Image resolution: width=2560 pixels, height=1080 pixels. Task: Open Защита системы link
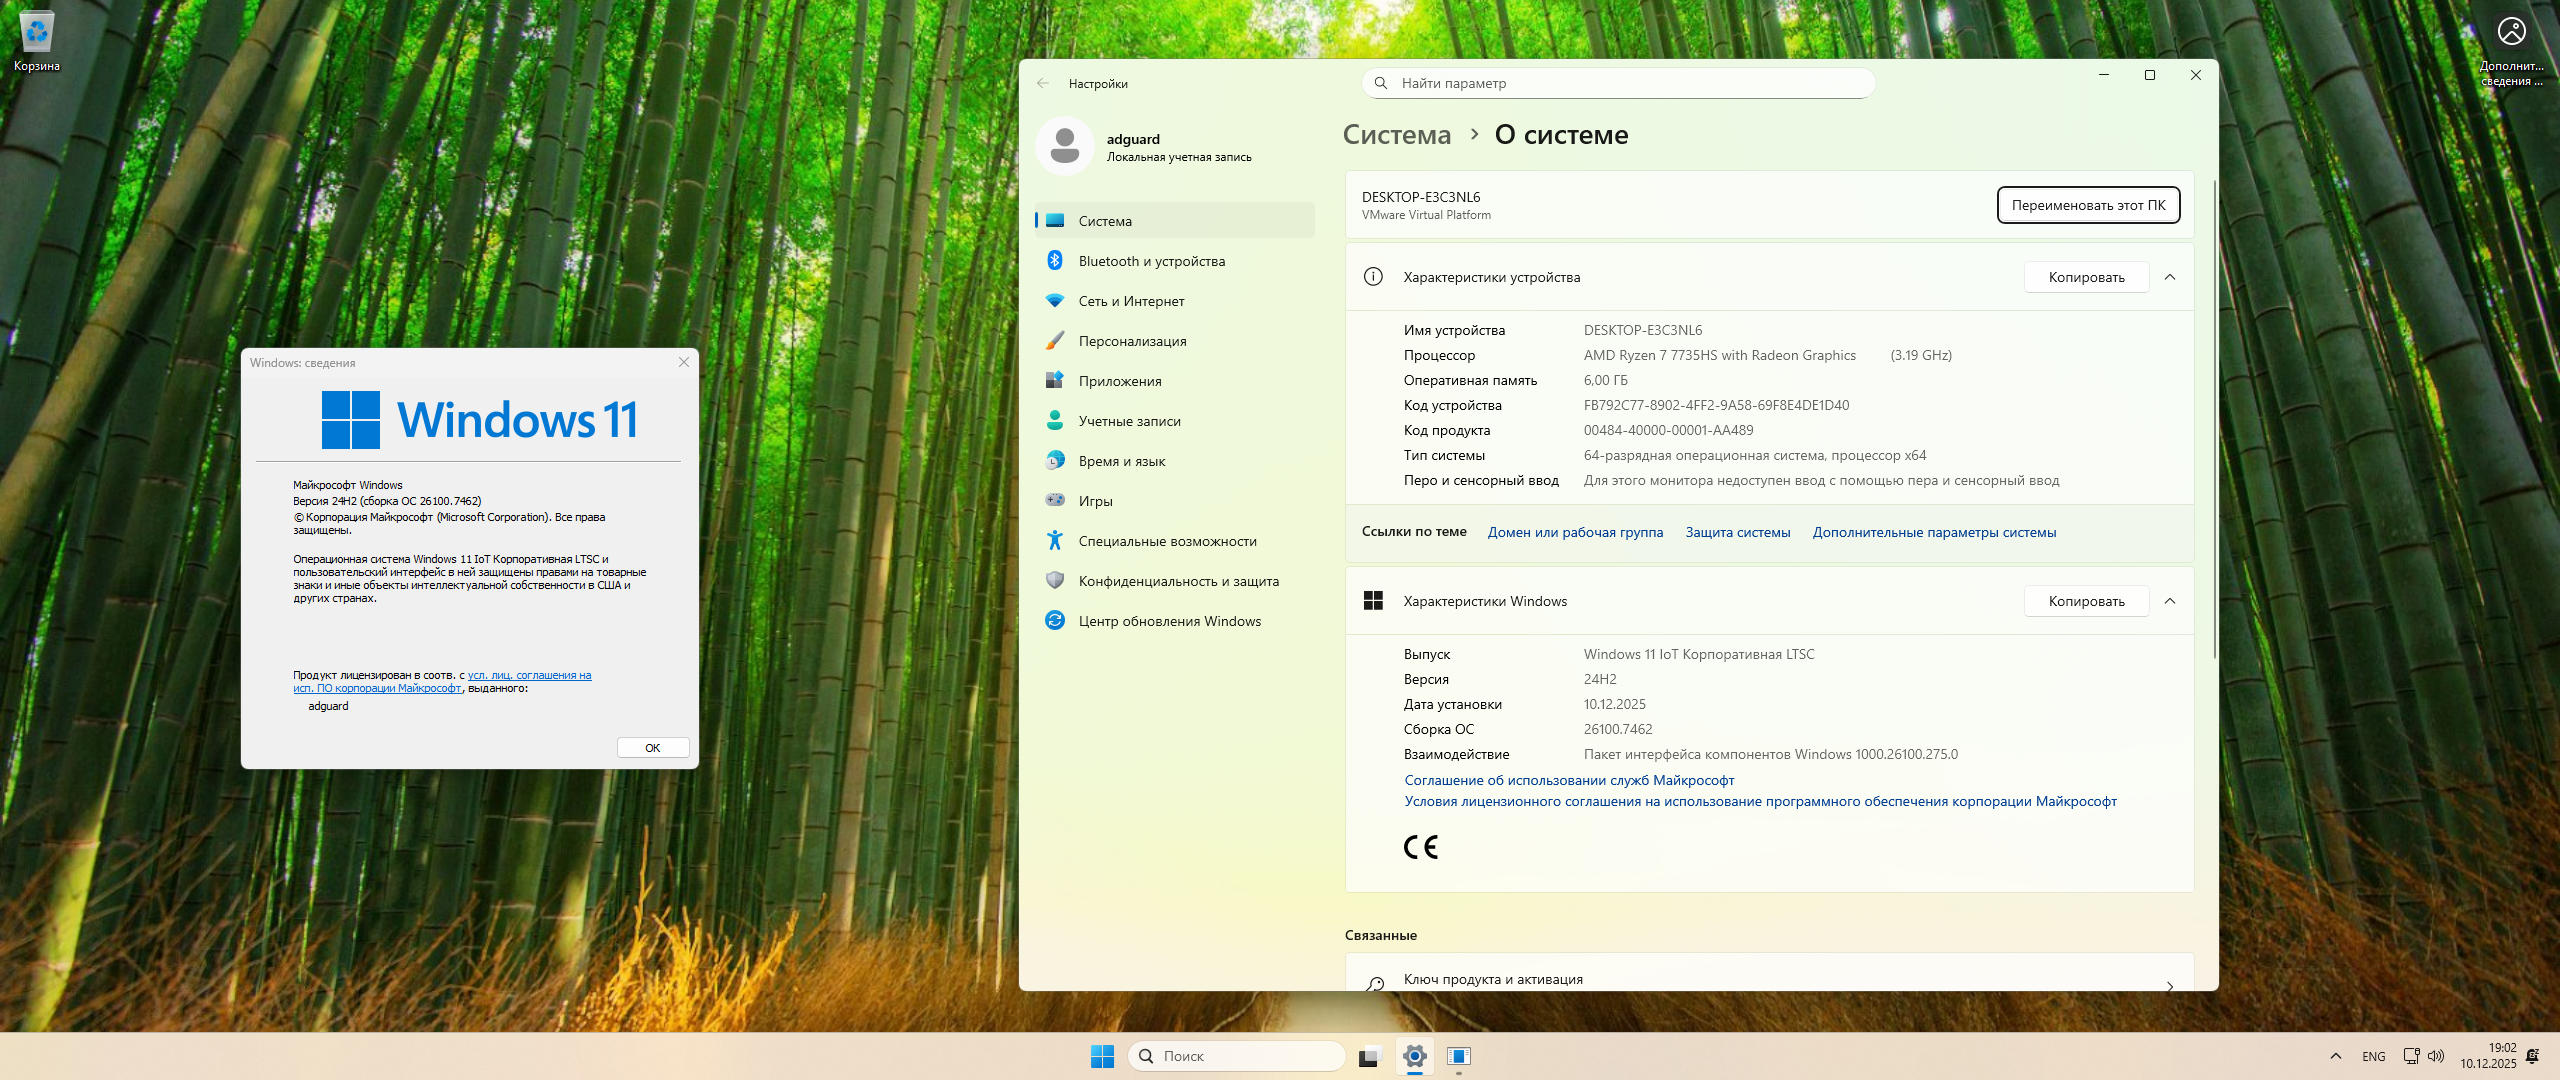[1737, 533]
